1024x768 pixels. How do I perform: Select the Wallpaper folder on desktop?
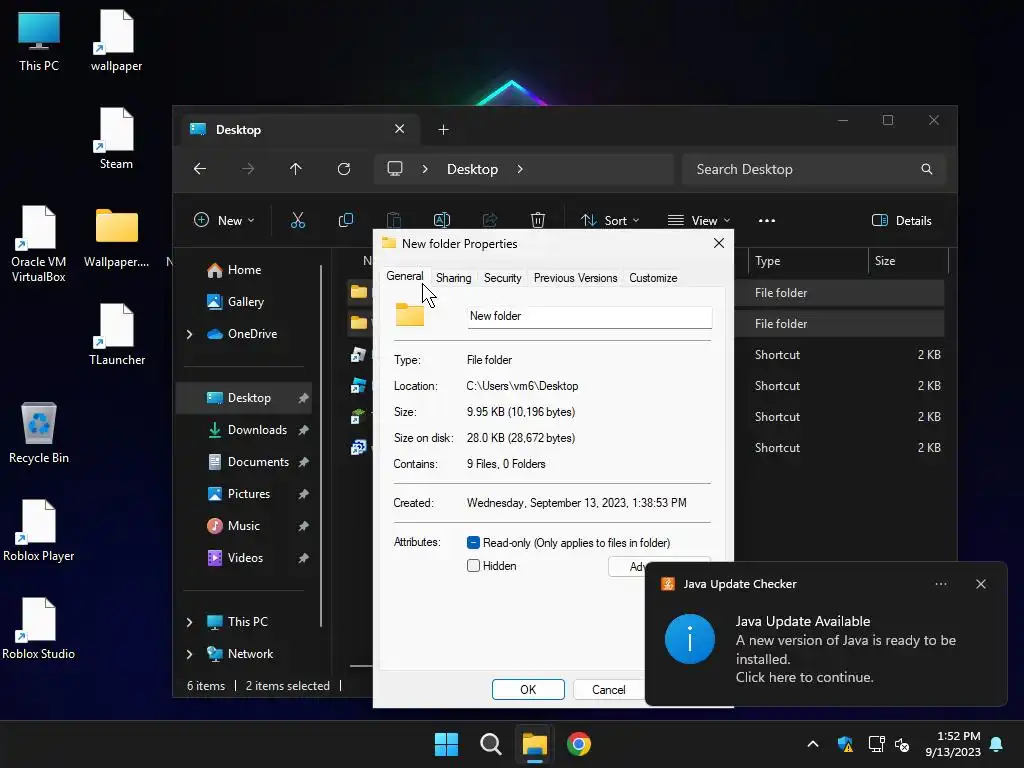click(116, 238)
